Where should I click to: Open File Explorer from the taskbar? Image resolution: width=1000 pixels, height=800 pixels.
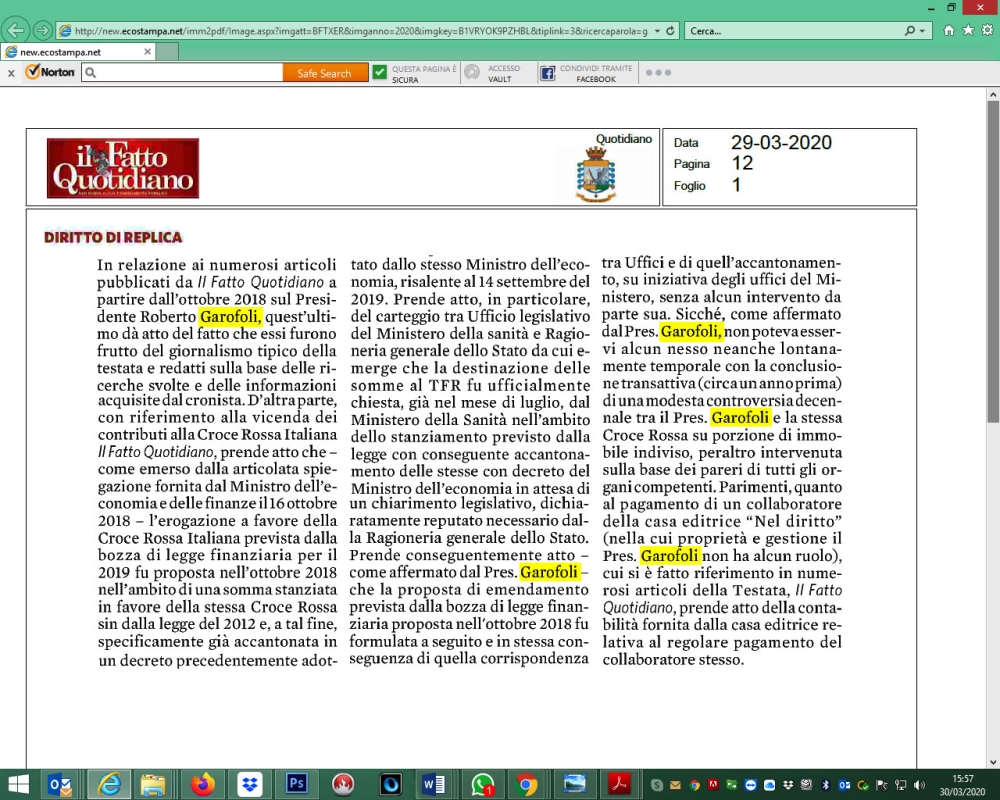pyautogui.click(x=153, y=784)
